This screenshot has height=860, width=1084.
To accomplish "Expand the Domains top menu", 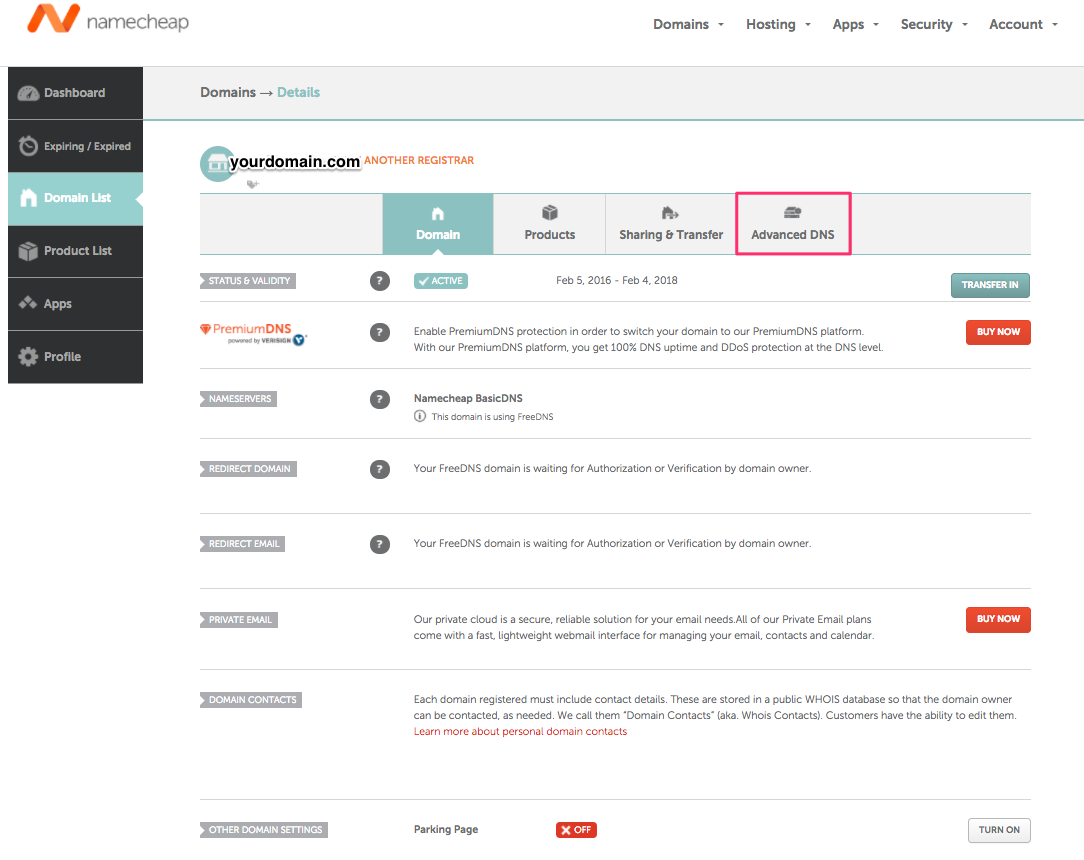I will pyautogui.click(x=689, y=24).
